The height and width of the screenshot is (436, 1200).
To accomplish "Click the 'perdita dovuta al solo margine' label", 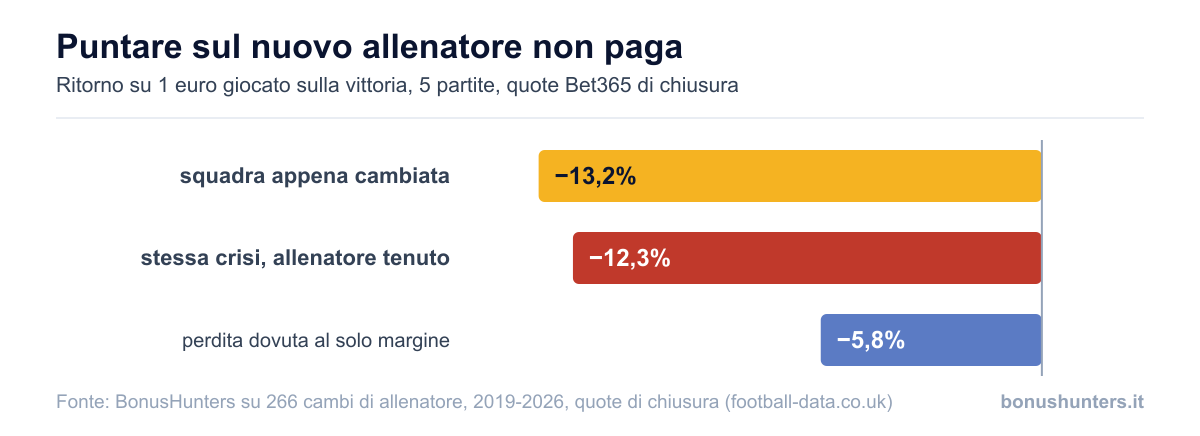I will point(316,341).
